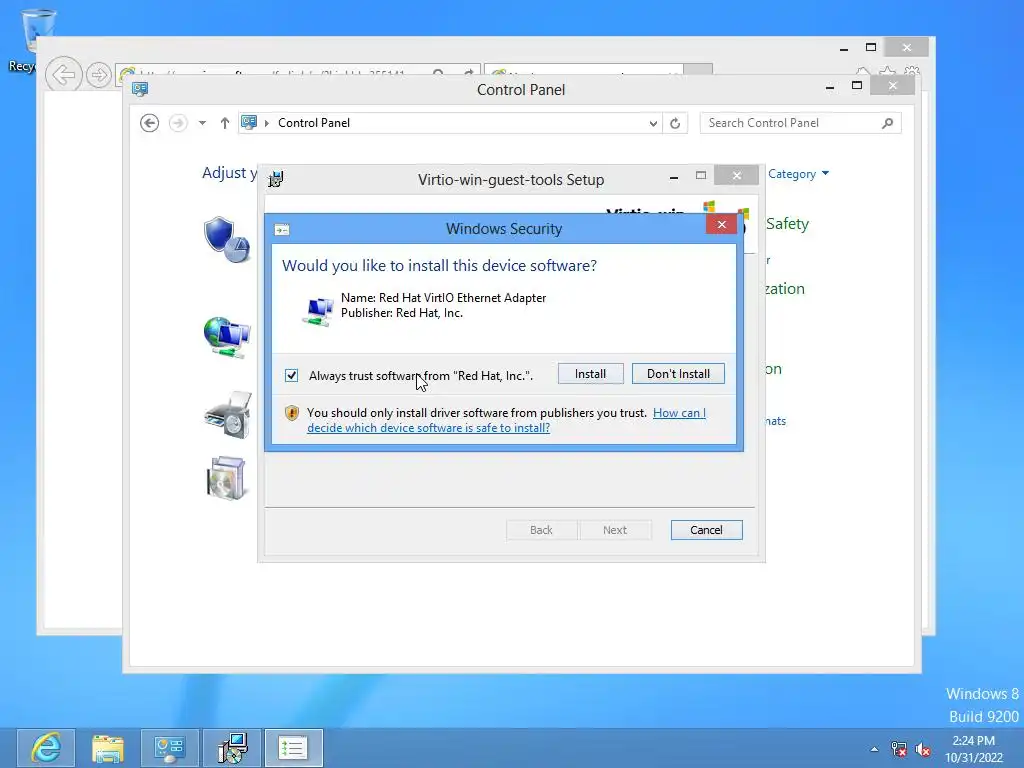Viewport: 1024px width, 768px height.
Task: Click the search magnifier icon in Control Panel
Action: [887, 123]
